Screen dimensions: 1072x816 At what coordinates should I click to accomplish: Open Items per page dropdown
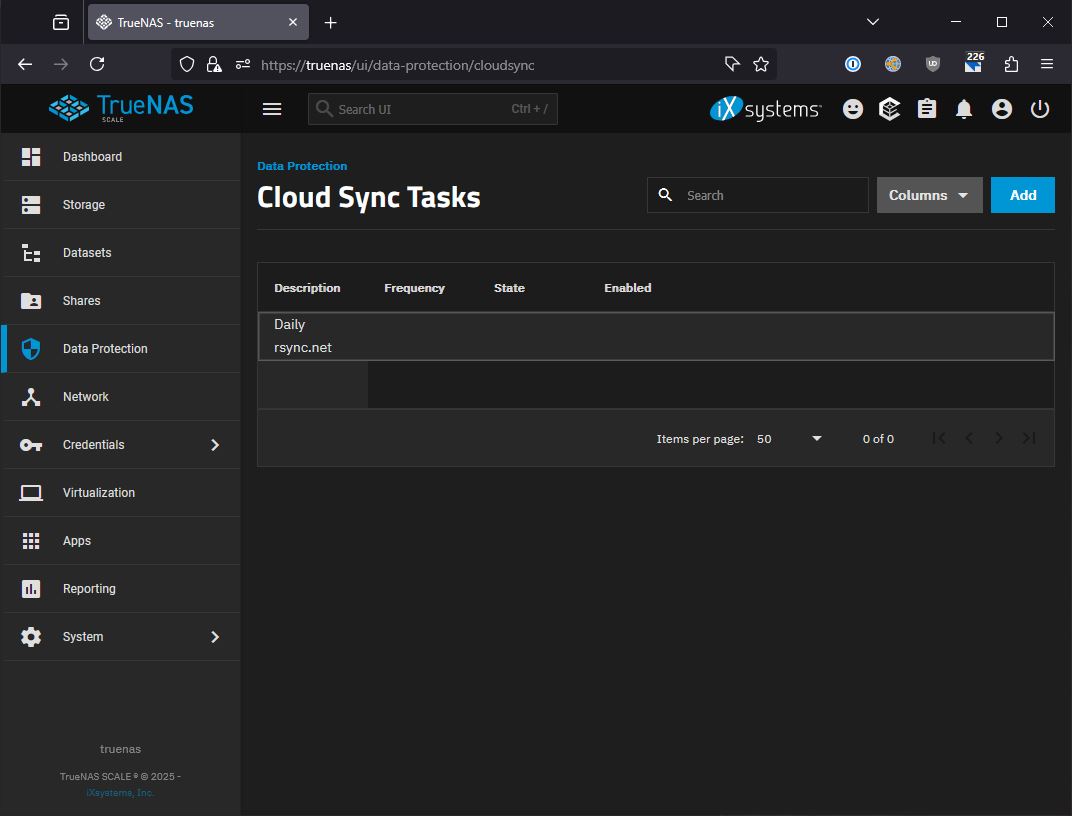pos(789,439)
